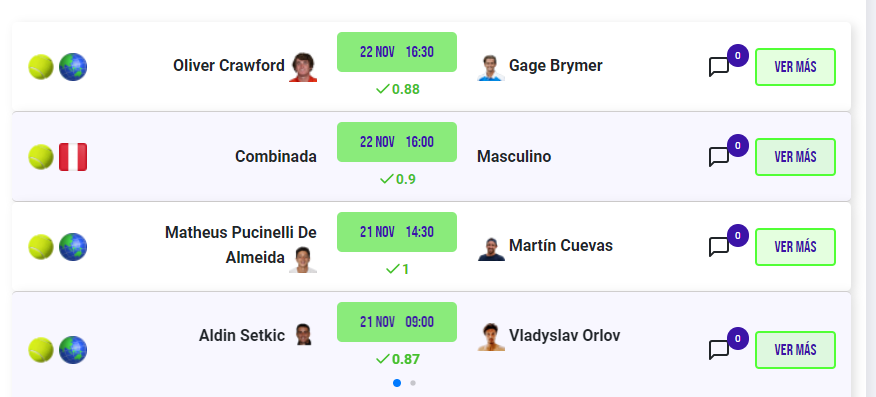Click globe icon in Matheus Pucinelli row

click(73, 247)
